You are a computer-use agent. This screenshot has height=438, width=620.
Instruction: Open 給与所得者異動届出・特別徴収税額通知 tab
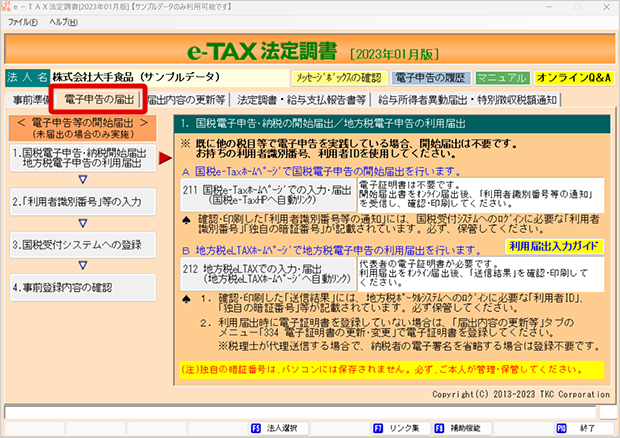tap(467, 100)
